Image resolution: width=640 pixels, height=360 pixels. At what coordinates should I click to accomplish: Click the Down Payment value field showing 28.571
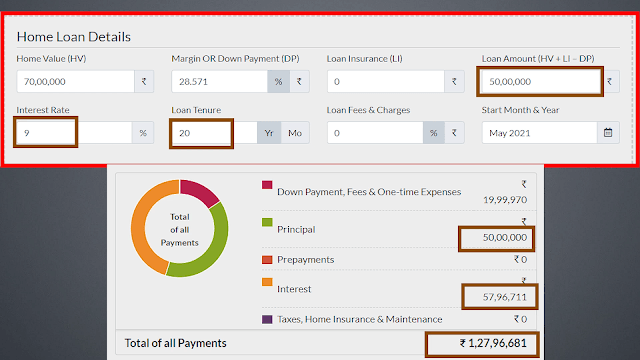coord(220,81)
